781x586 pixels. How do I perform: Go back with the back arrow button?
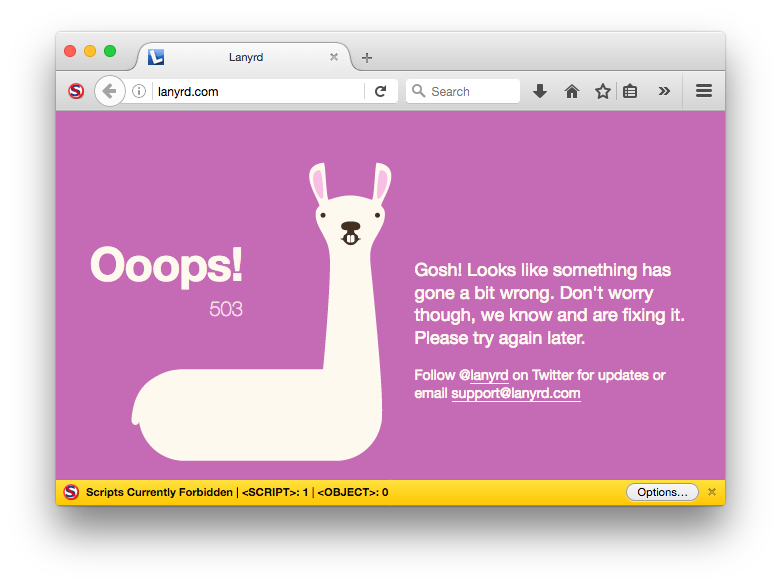109,91
